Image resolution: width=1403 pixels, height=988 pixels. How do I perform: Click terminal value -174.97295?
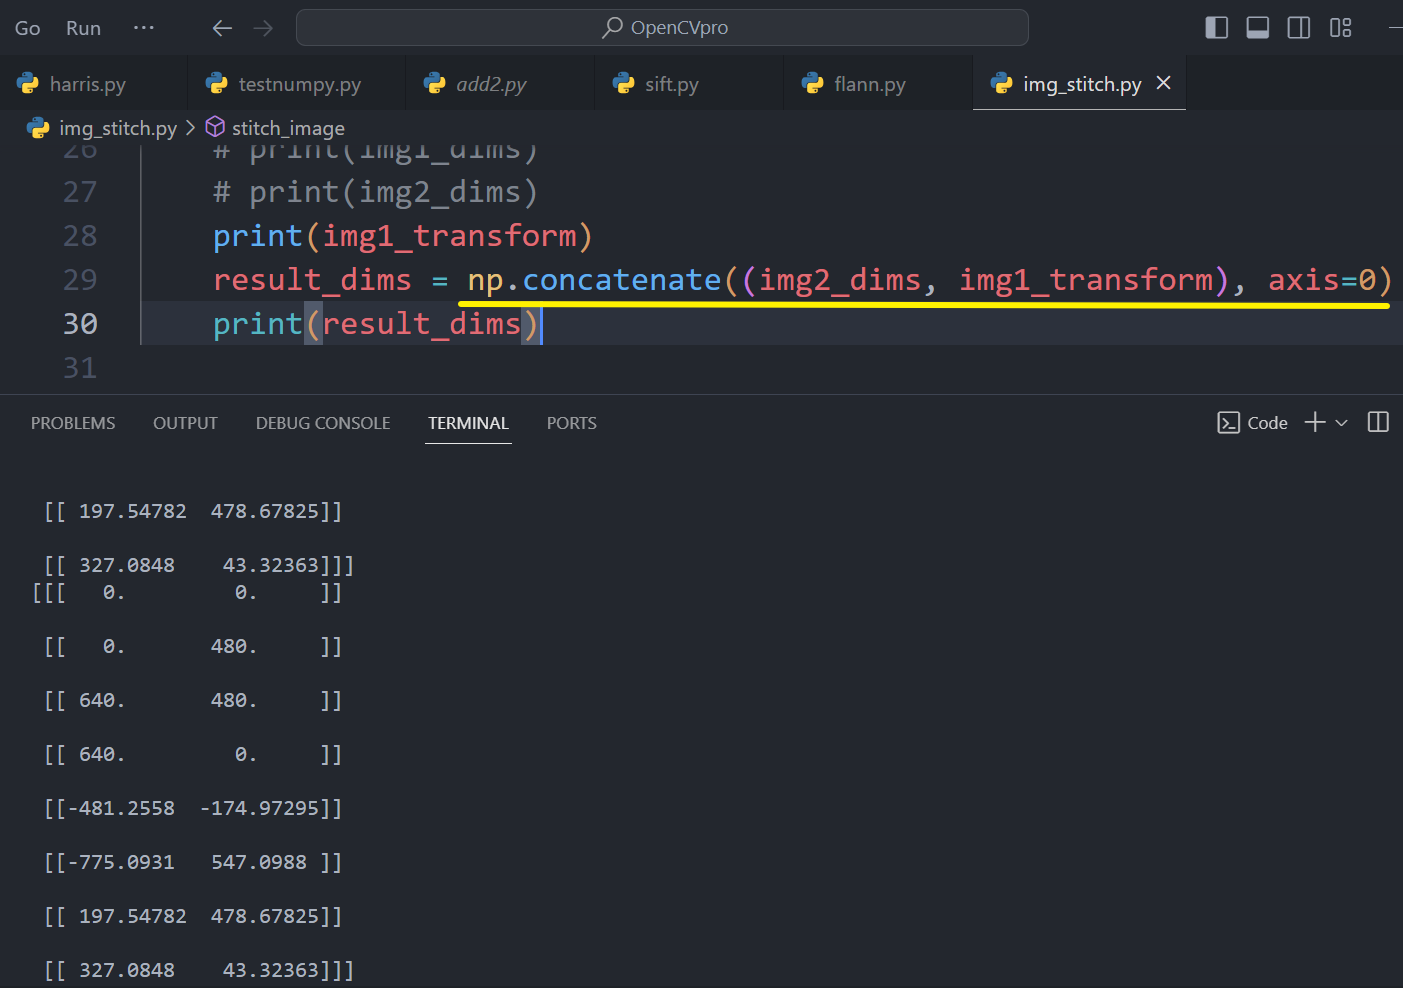coord(259,808)
